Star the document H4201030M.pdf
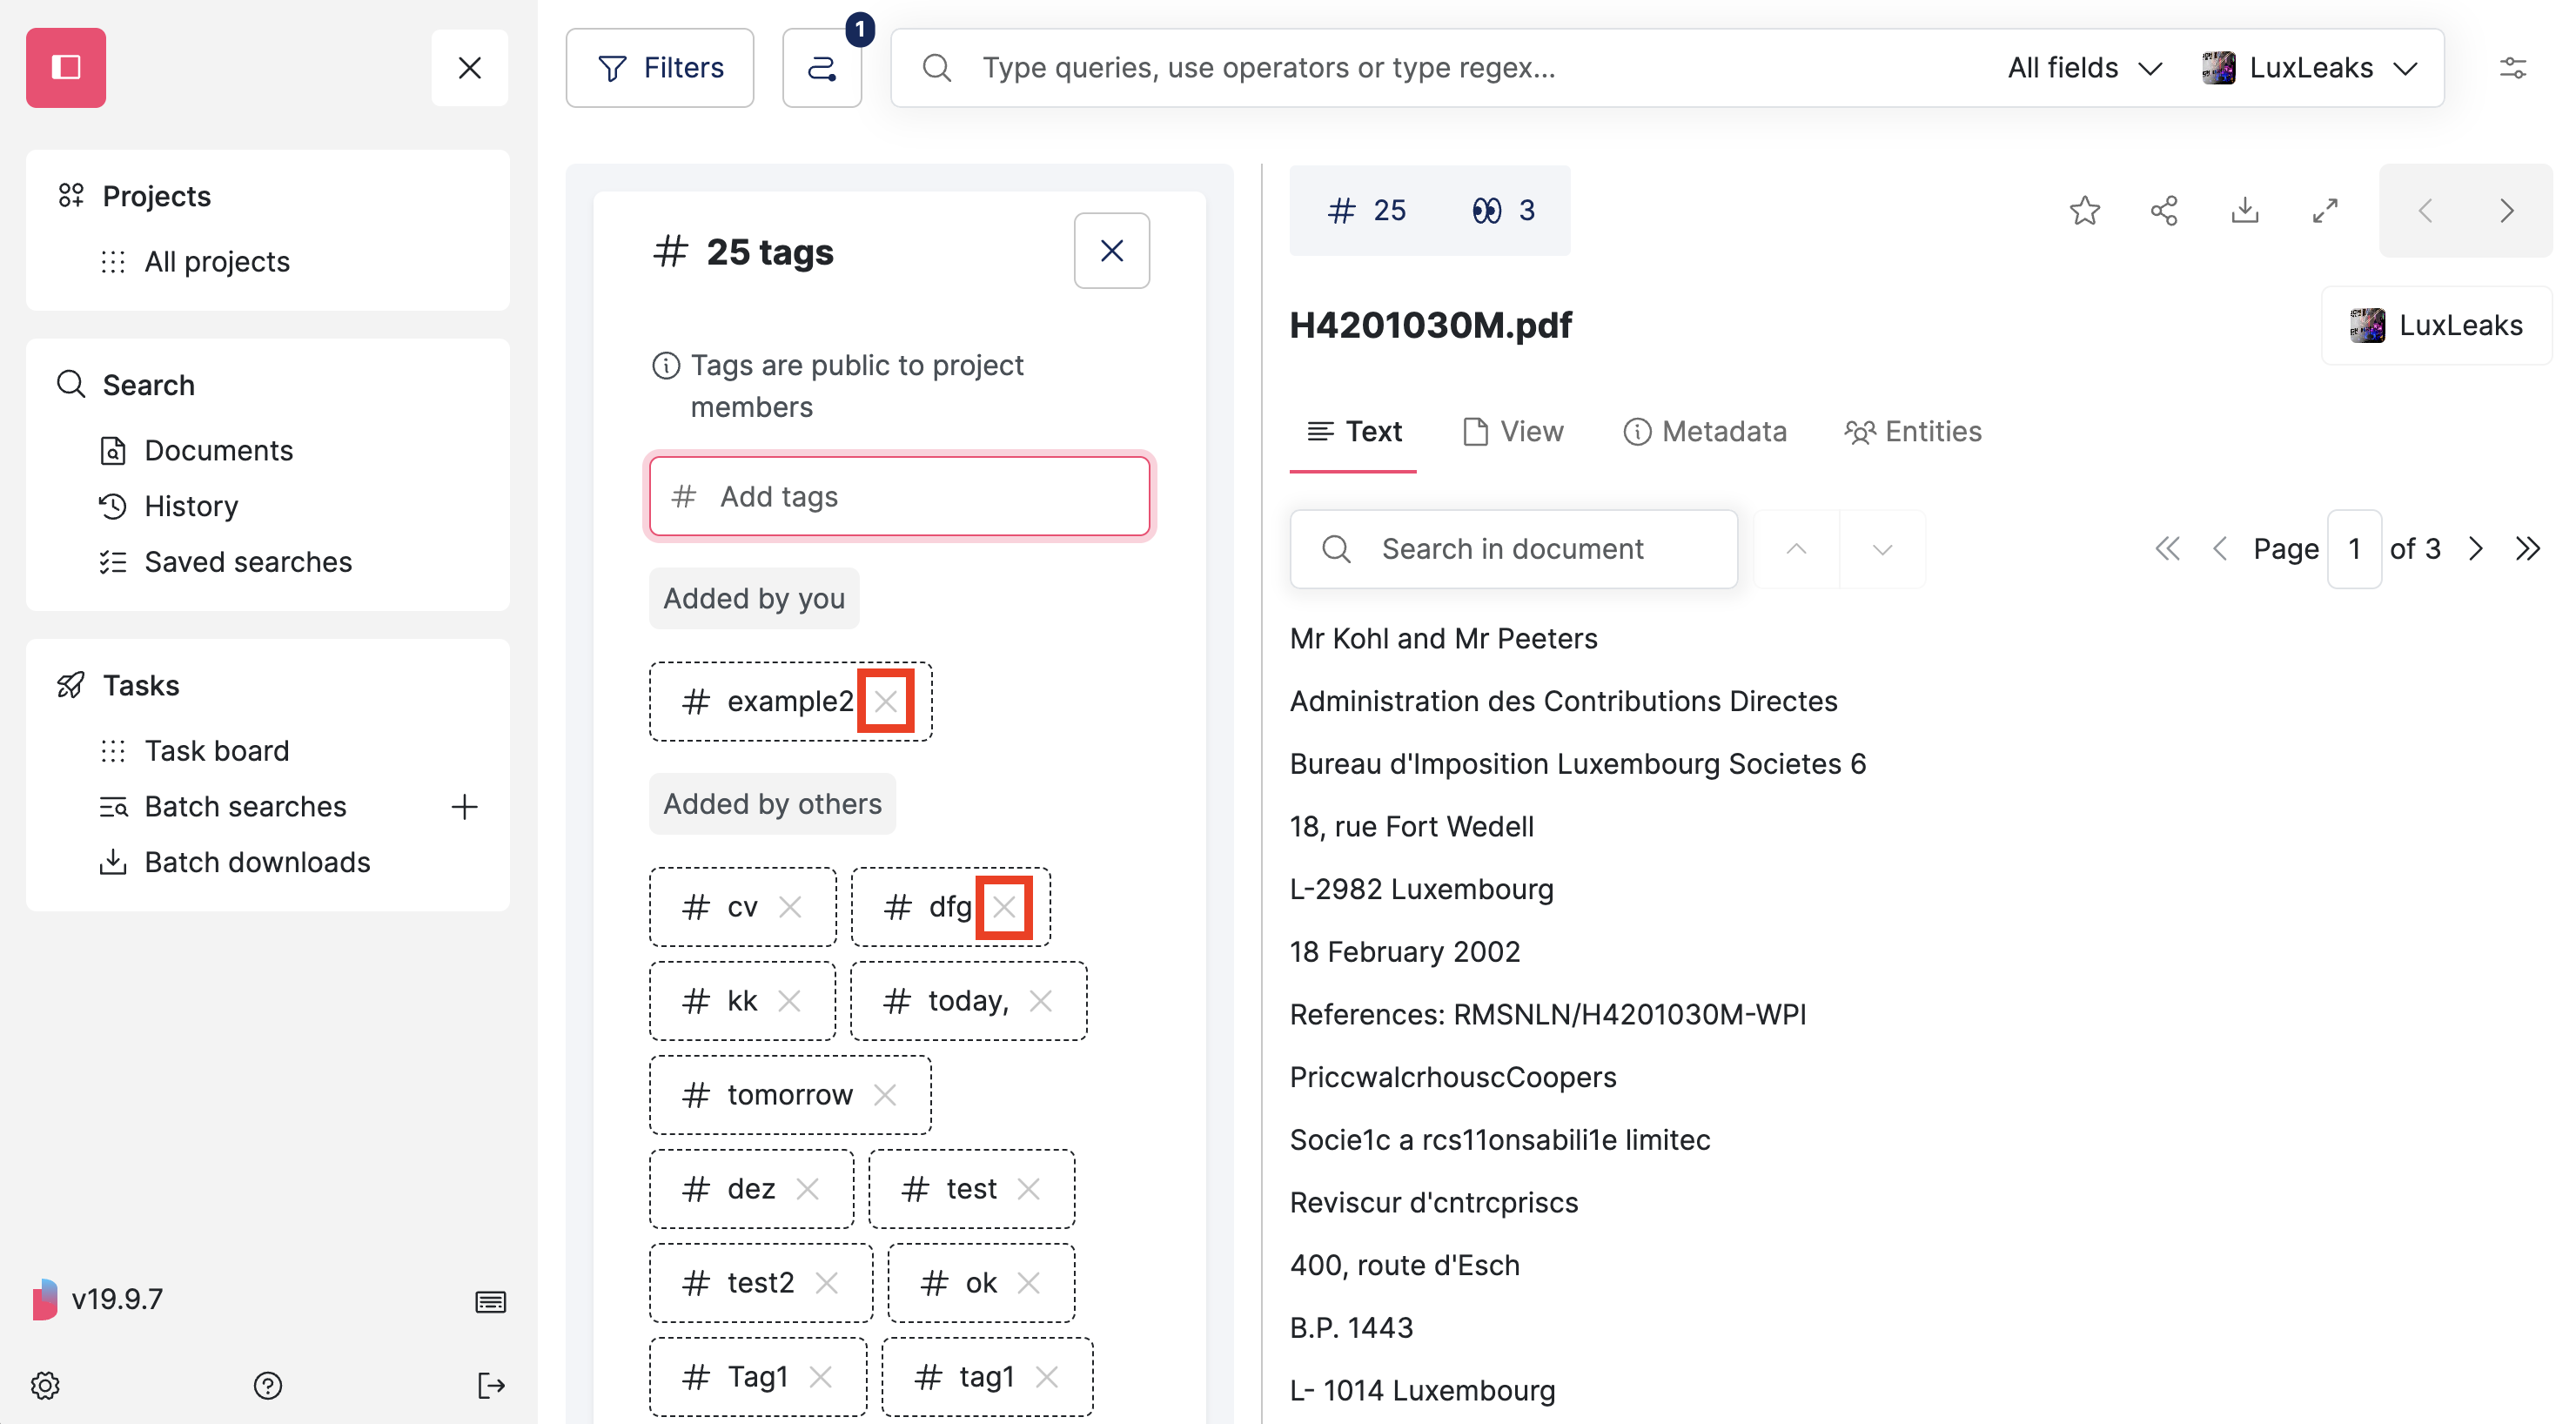 click(2085, 210)
